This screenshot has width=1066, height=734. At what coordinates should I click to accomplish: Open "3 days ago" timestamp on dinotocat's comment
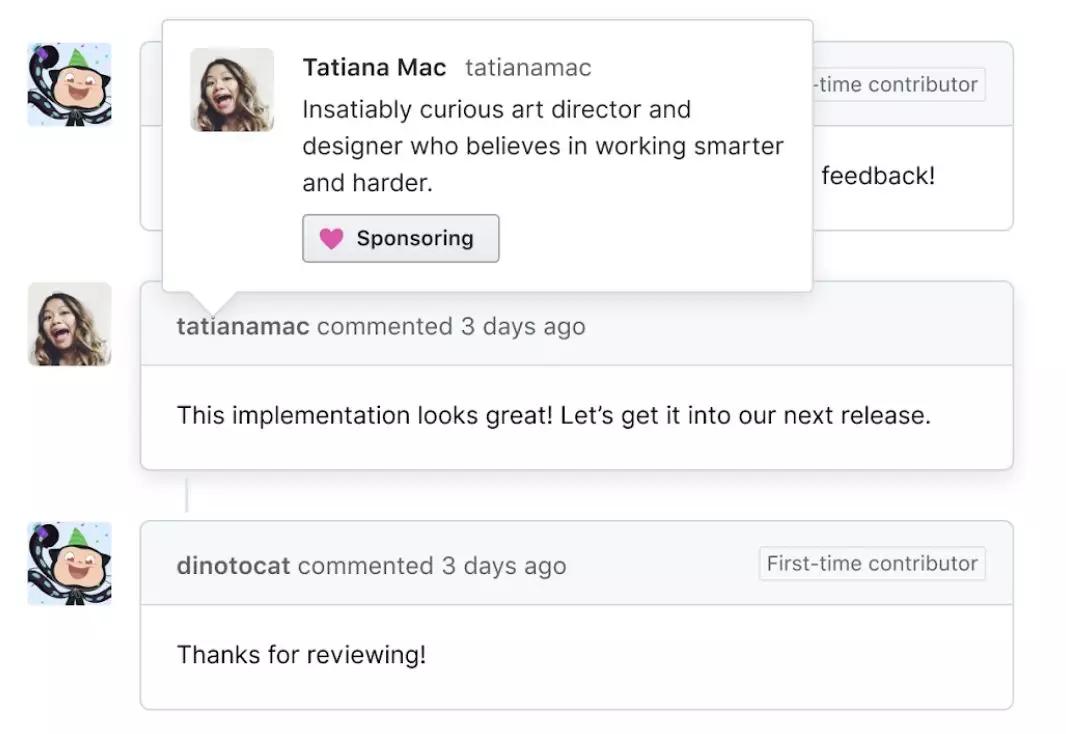click(504, 566)
